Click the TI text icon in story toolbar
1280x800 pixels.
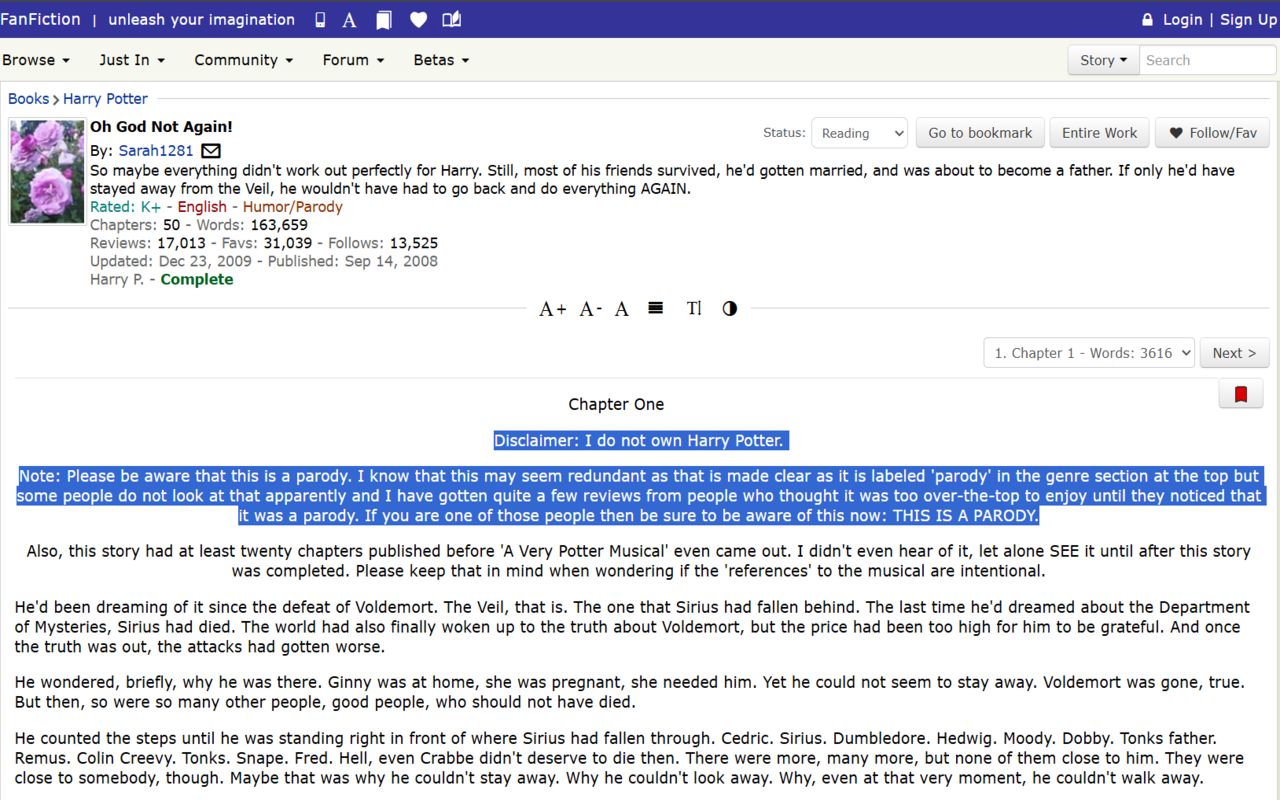694,308
